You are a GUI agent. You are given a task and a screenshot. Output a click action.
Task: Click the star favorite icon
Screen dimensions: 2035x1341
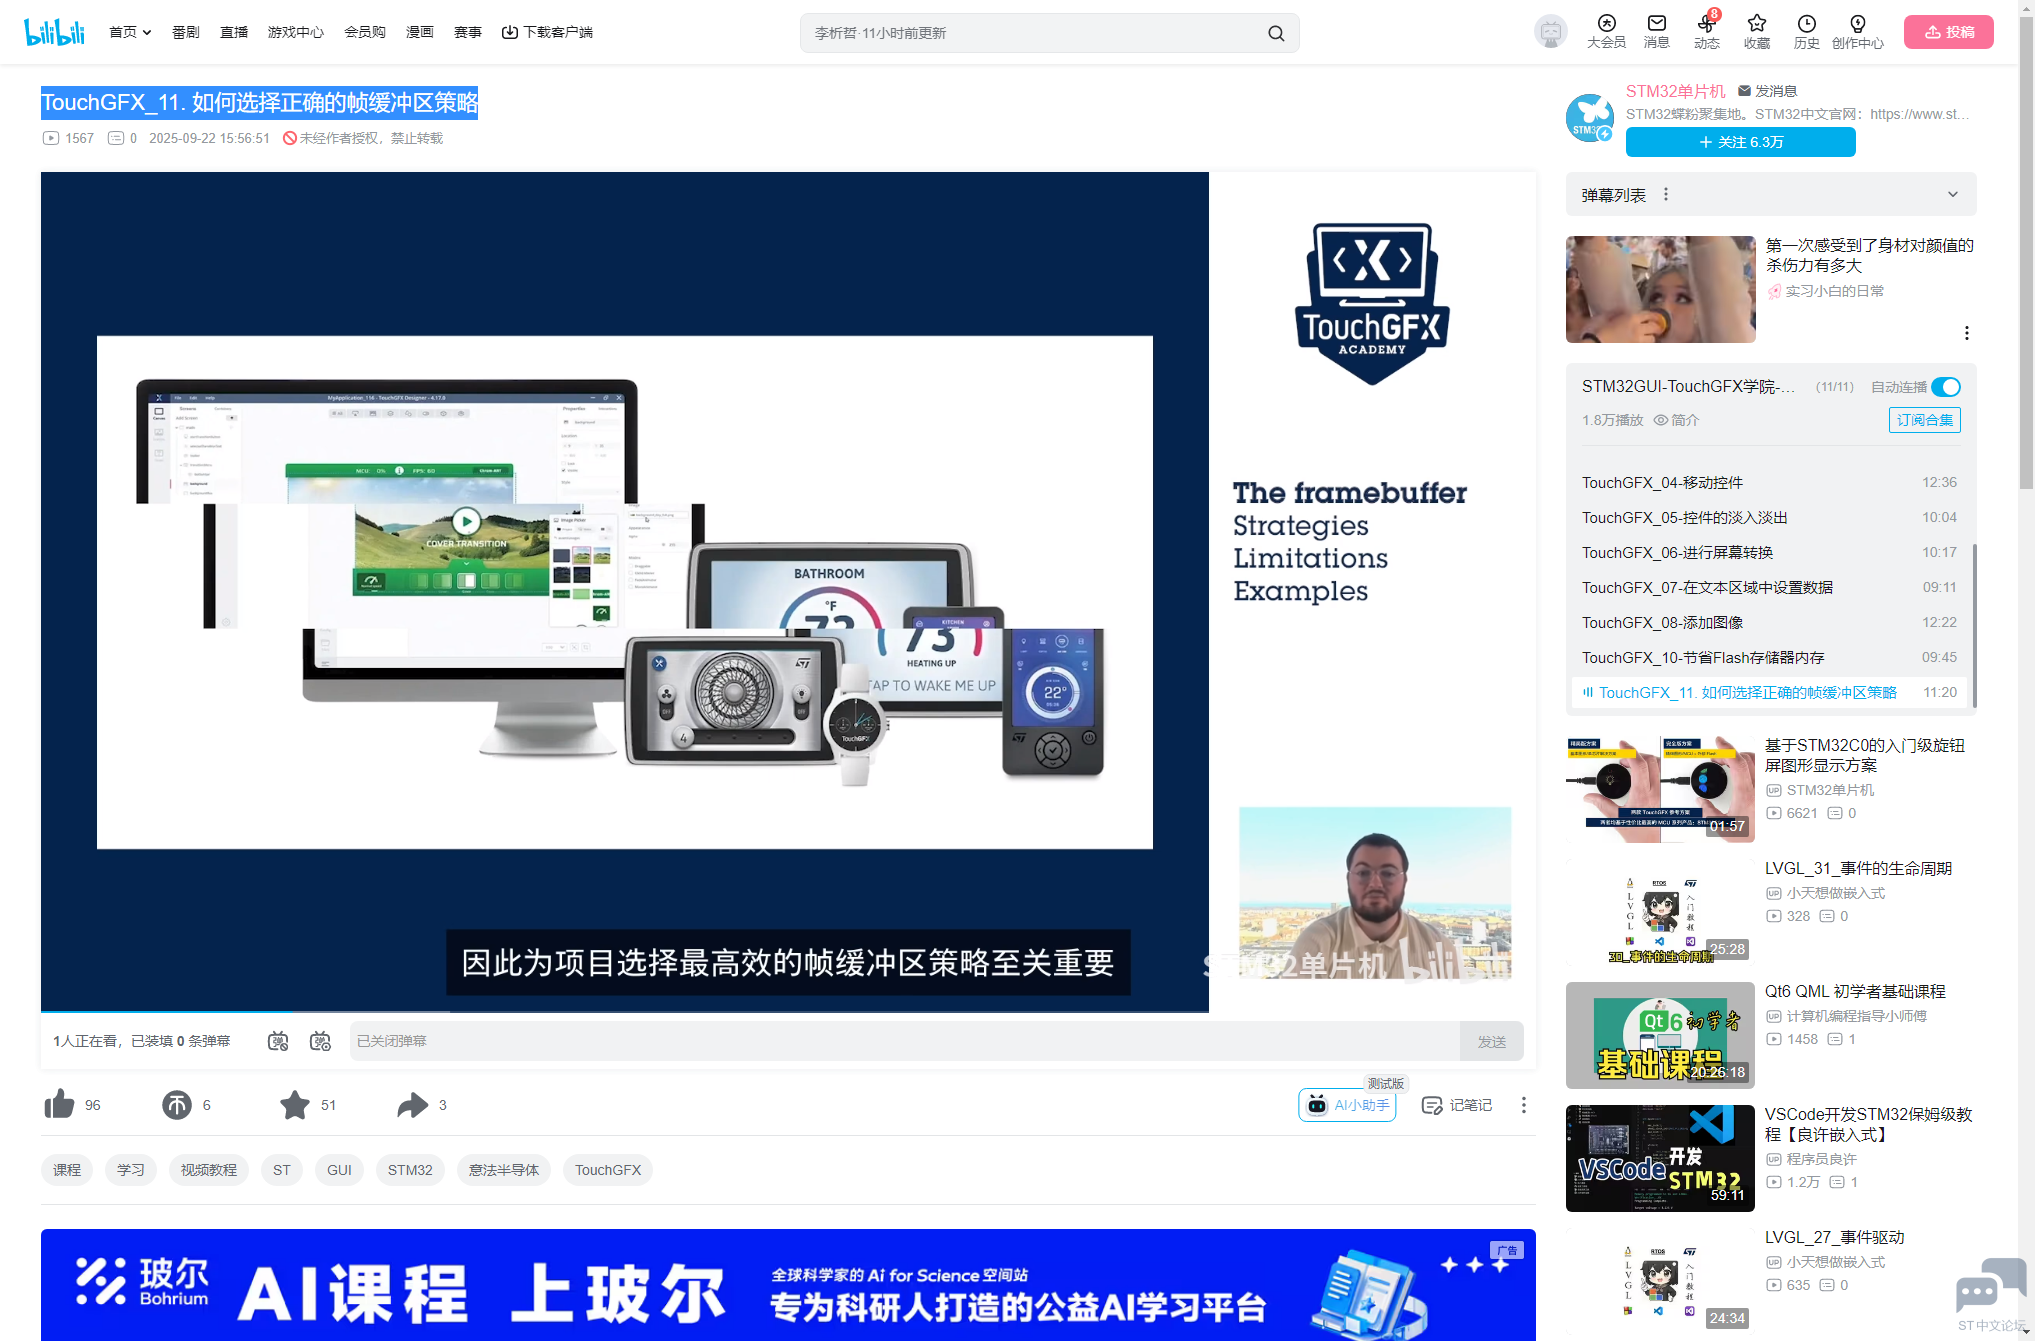tap(295, 1104)
